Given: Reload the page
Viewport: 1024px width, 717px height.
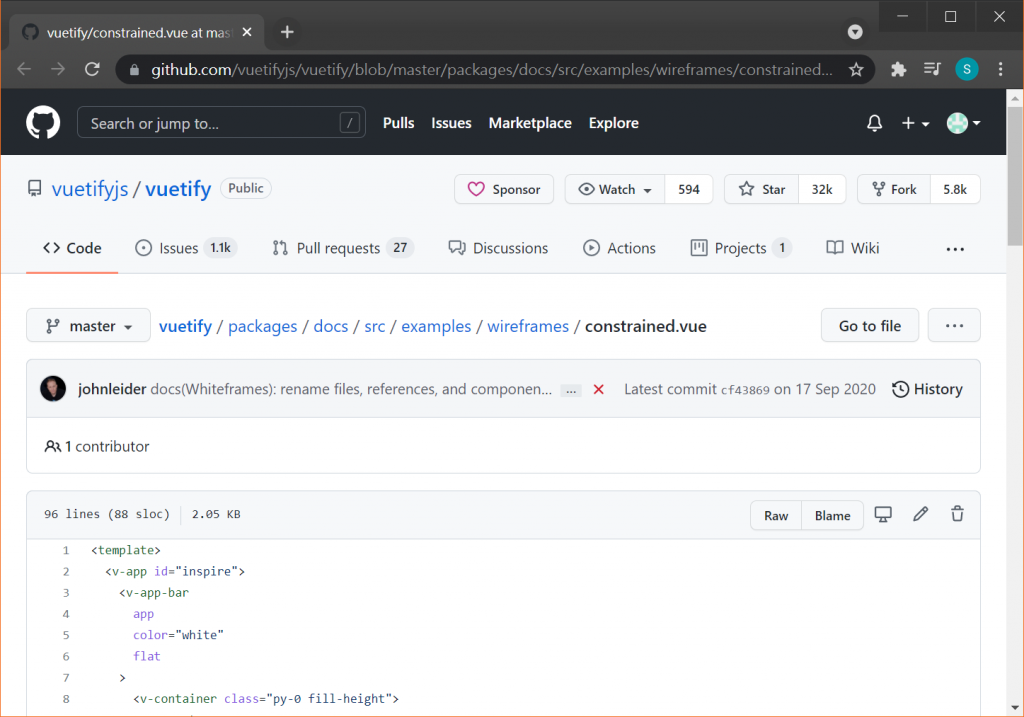Looking at the screenshot, I should pos(92,69).
